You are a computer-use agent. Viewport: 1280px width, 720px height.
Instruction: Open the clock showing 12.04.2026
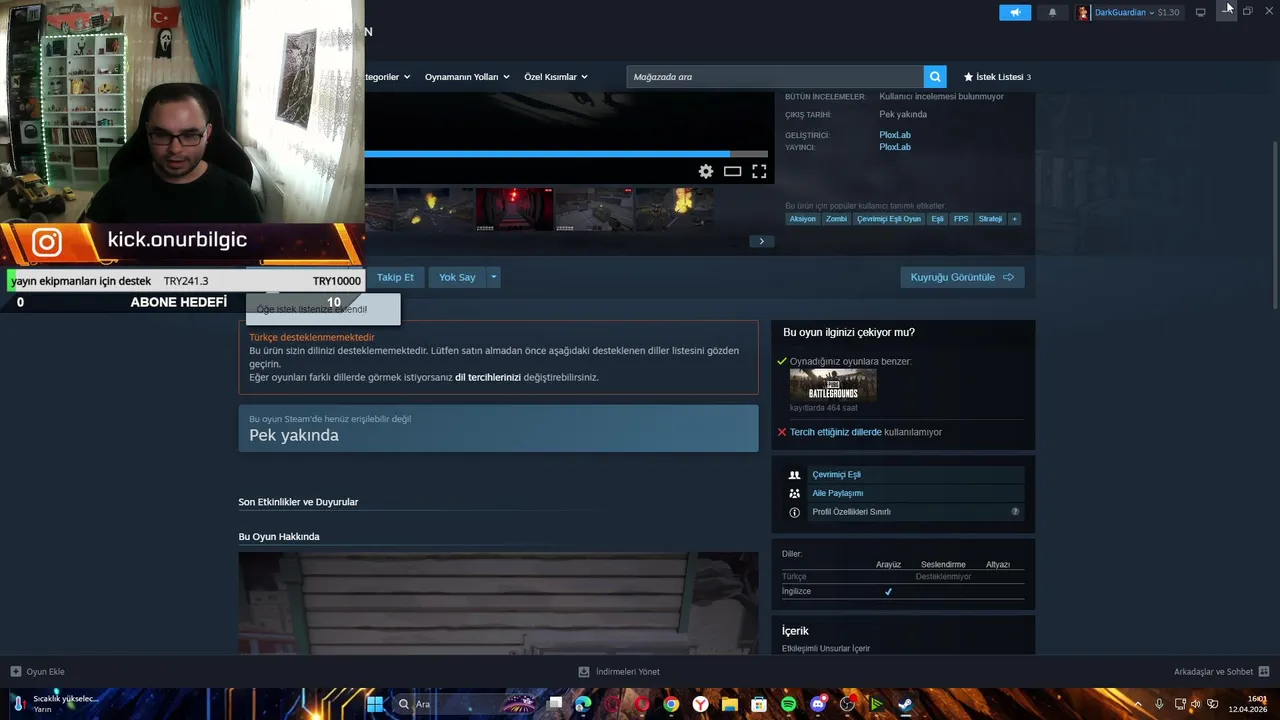1248,704
